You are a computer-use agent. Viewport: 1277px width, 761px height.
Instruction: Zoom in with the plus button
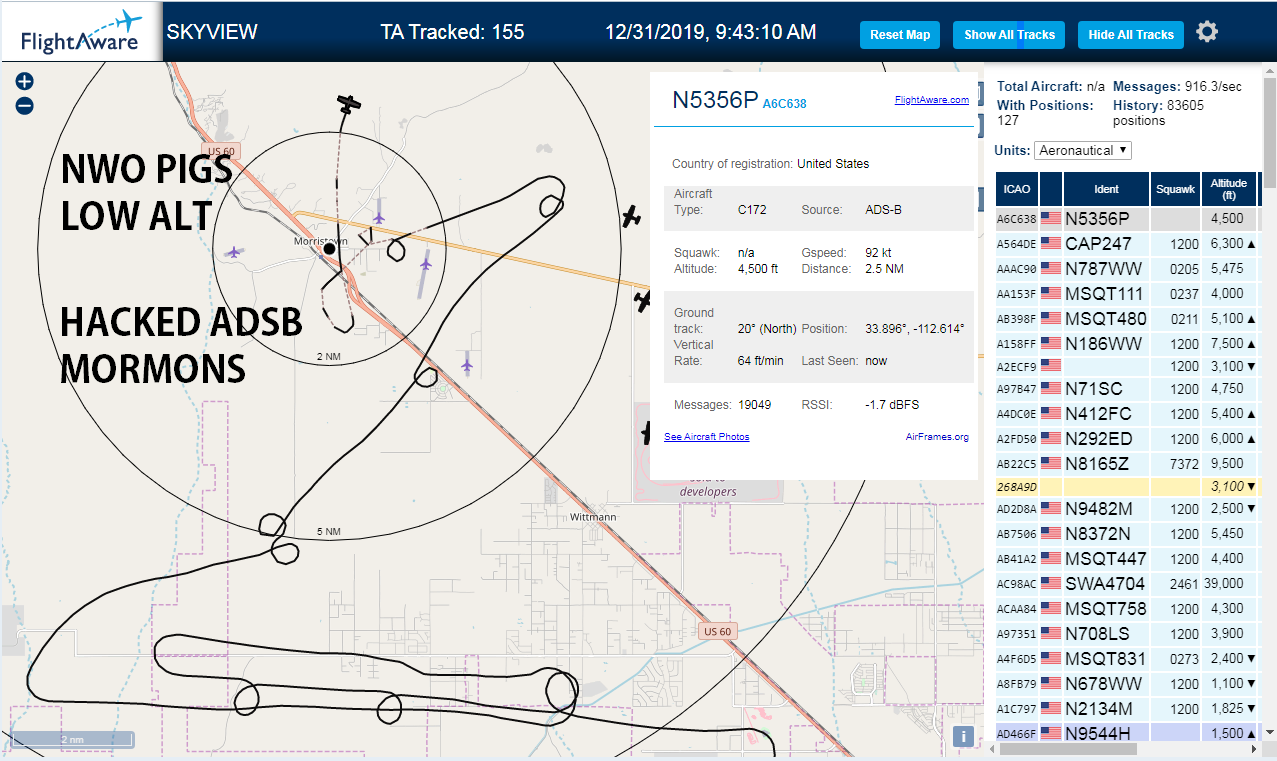(25, 82)
